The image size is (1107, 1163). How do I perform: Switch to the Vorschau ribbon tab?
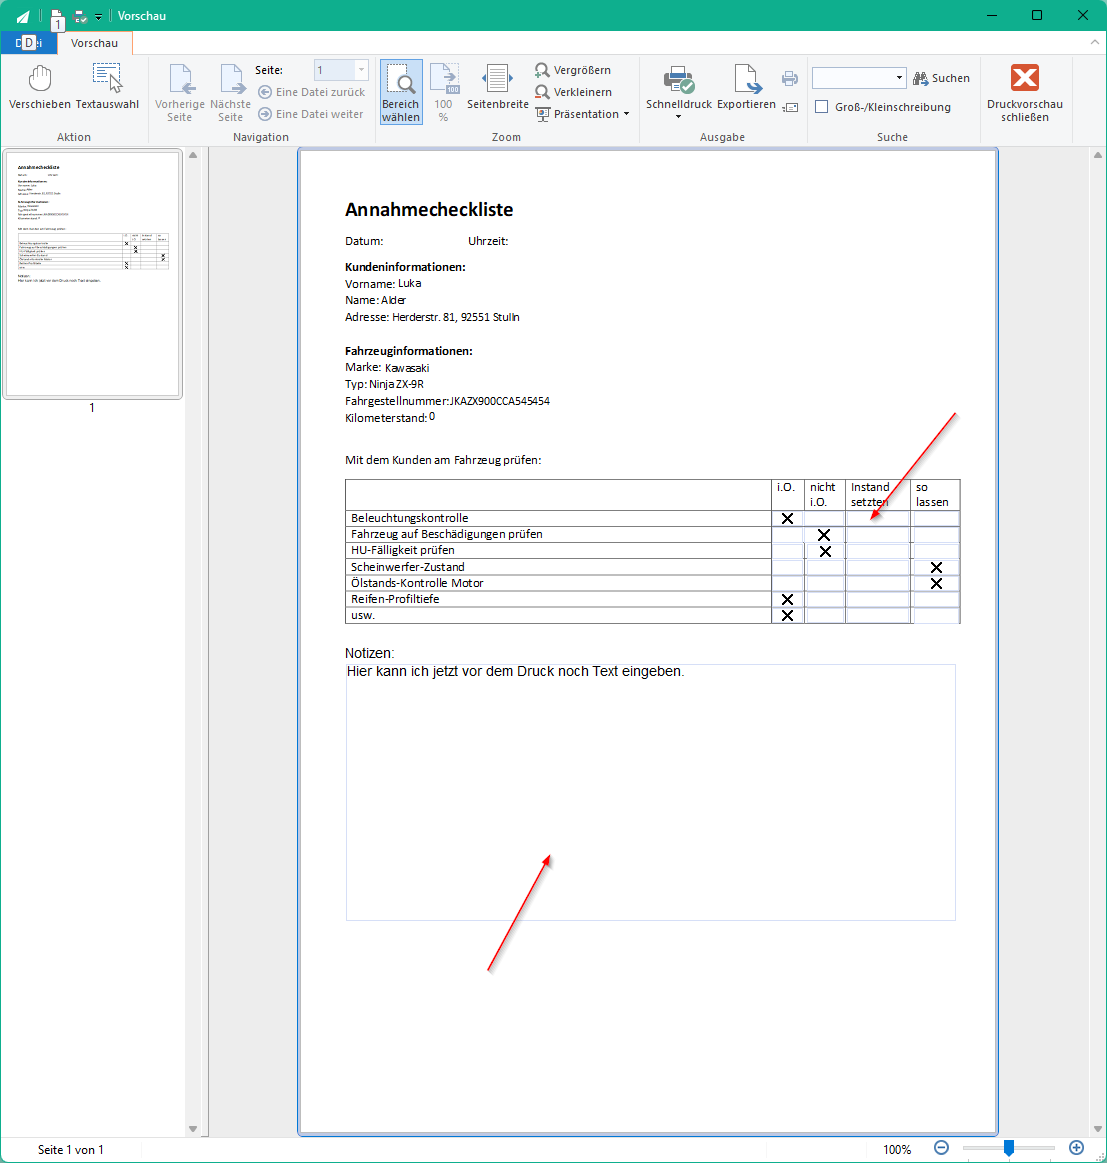pos(94,43)
